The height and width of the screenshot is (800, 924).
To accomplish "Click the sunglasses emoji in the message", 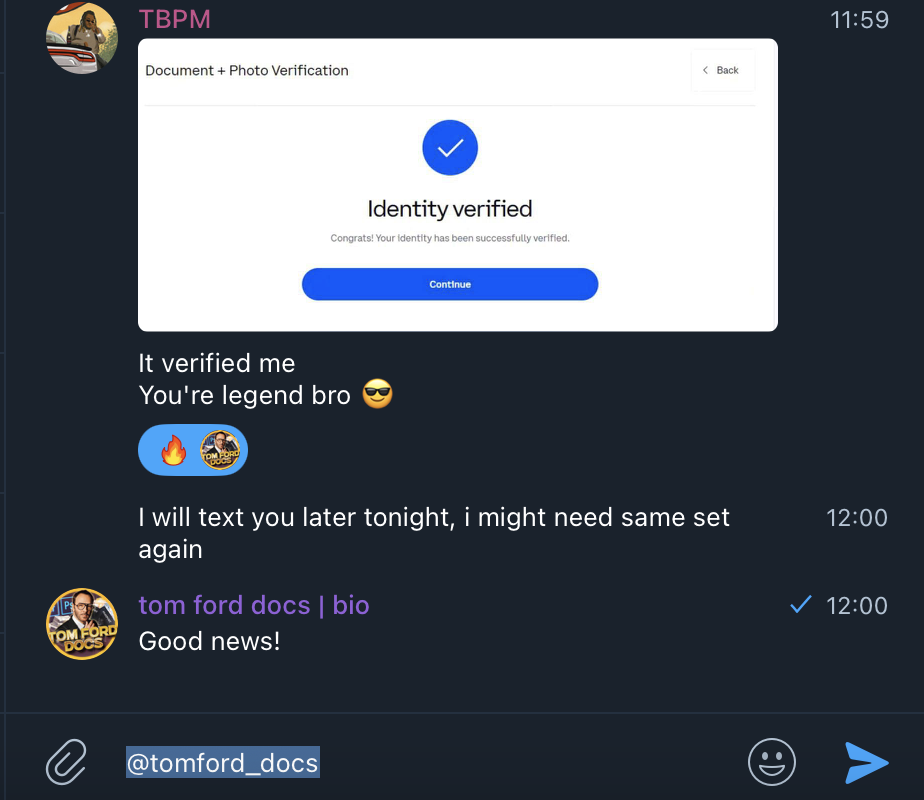I will click(x=377, y=394).
